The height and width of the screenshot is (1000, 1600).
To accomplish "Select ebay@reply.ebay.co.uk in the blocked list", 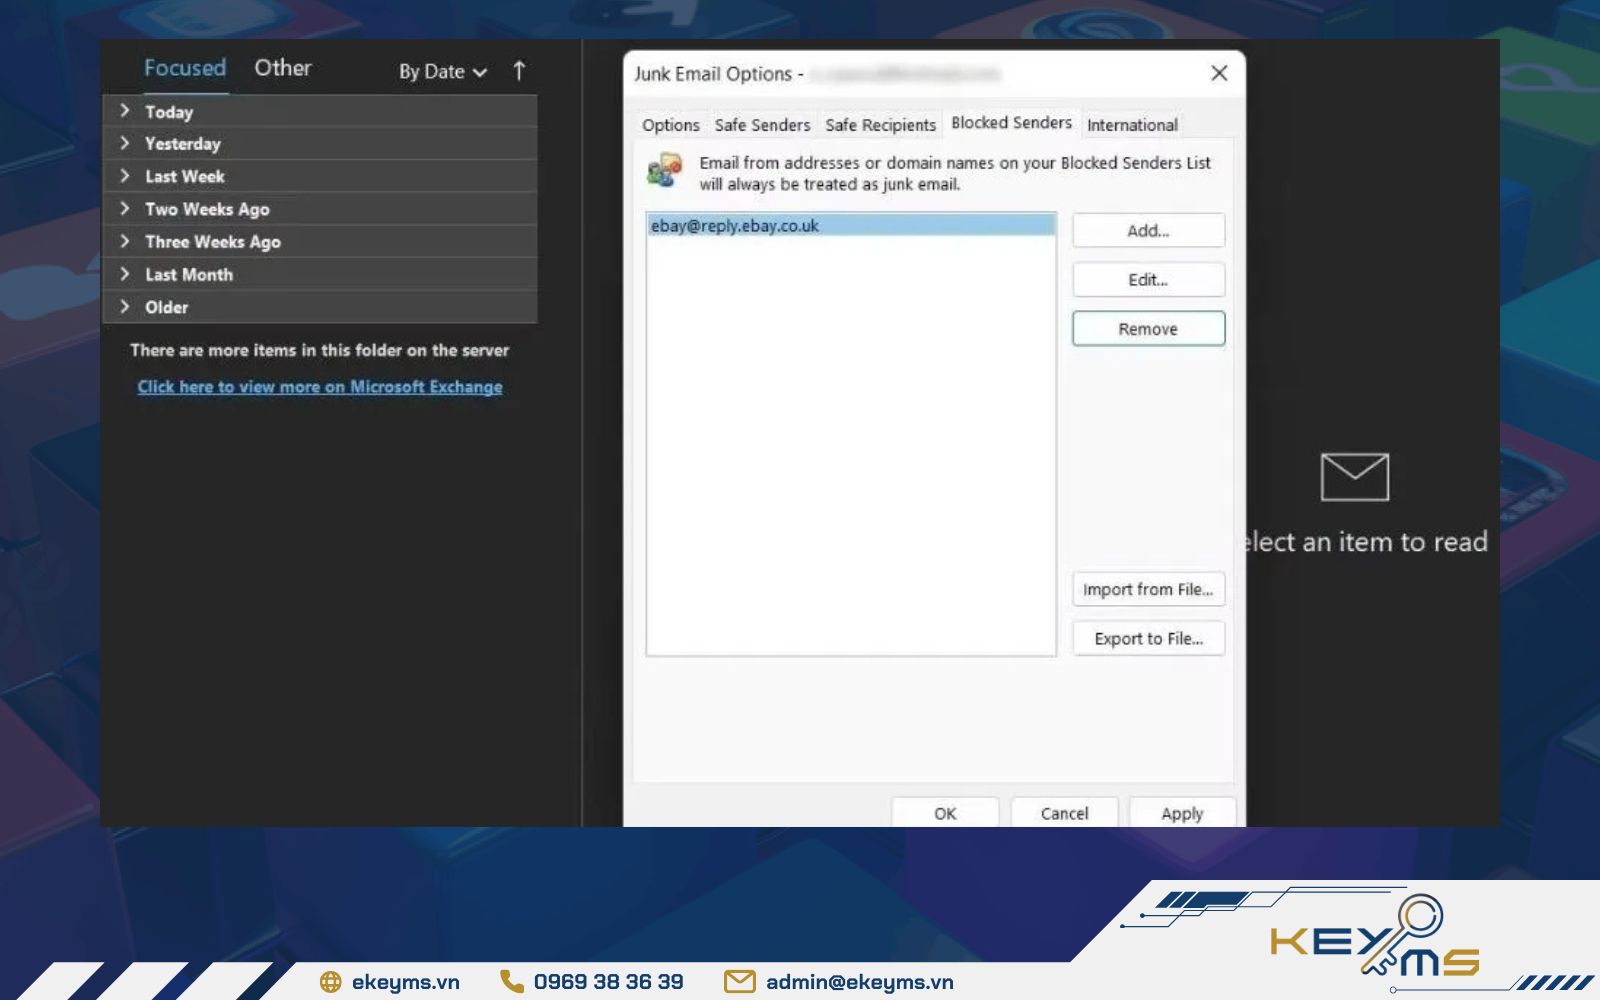I will (x=735, y=226).
